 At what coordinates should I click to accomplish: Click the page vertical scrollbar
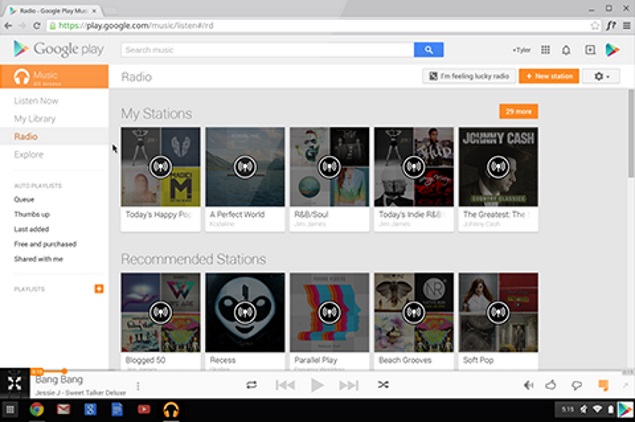tap(631, 134)
